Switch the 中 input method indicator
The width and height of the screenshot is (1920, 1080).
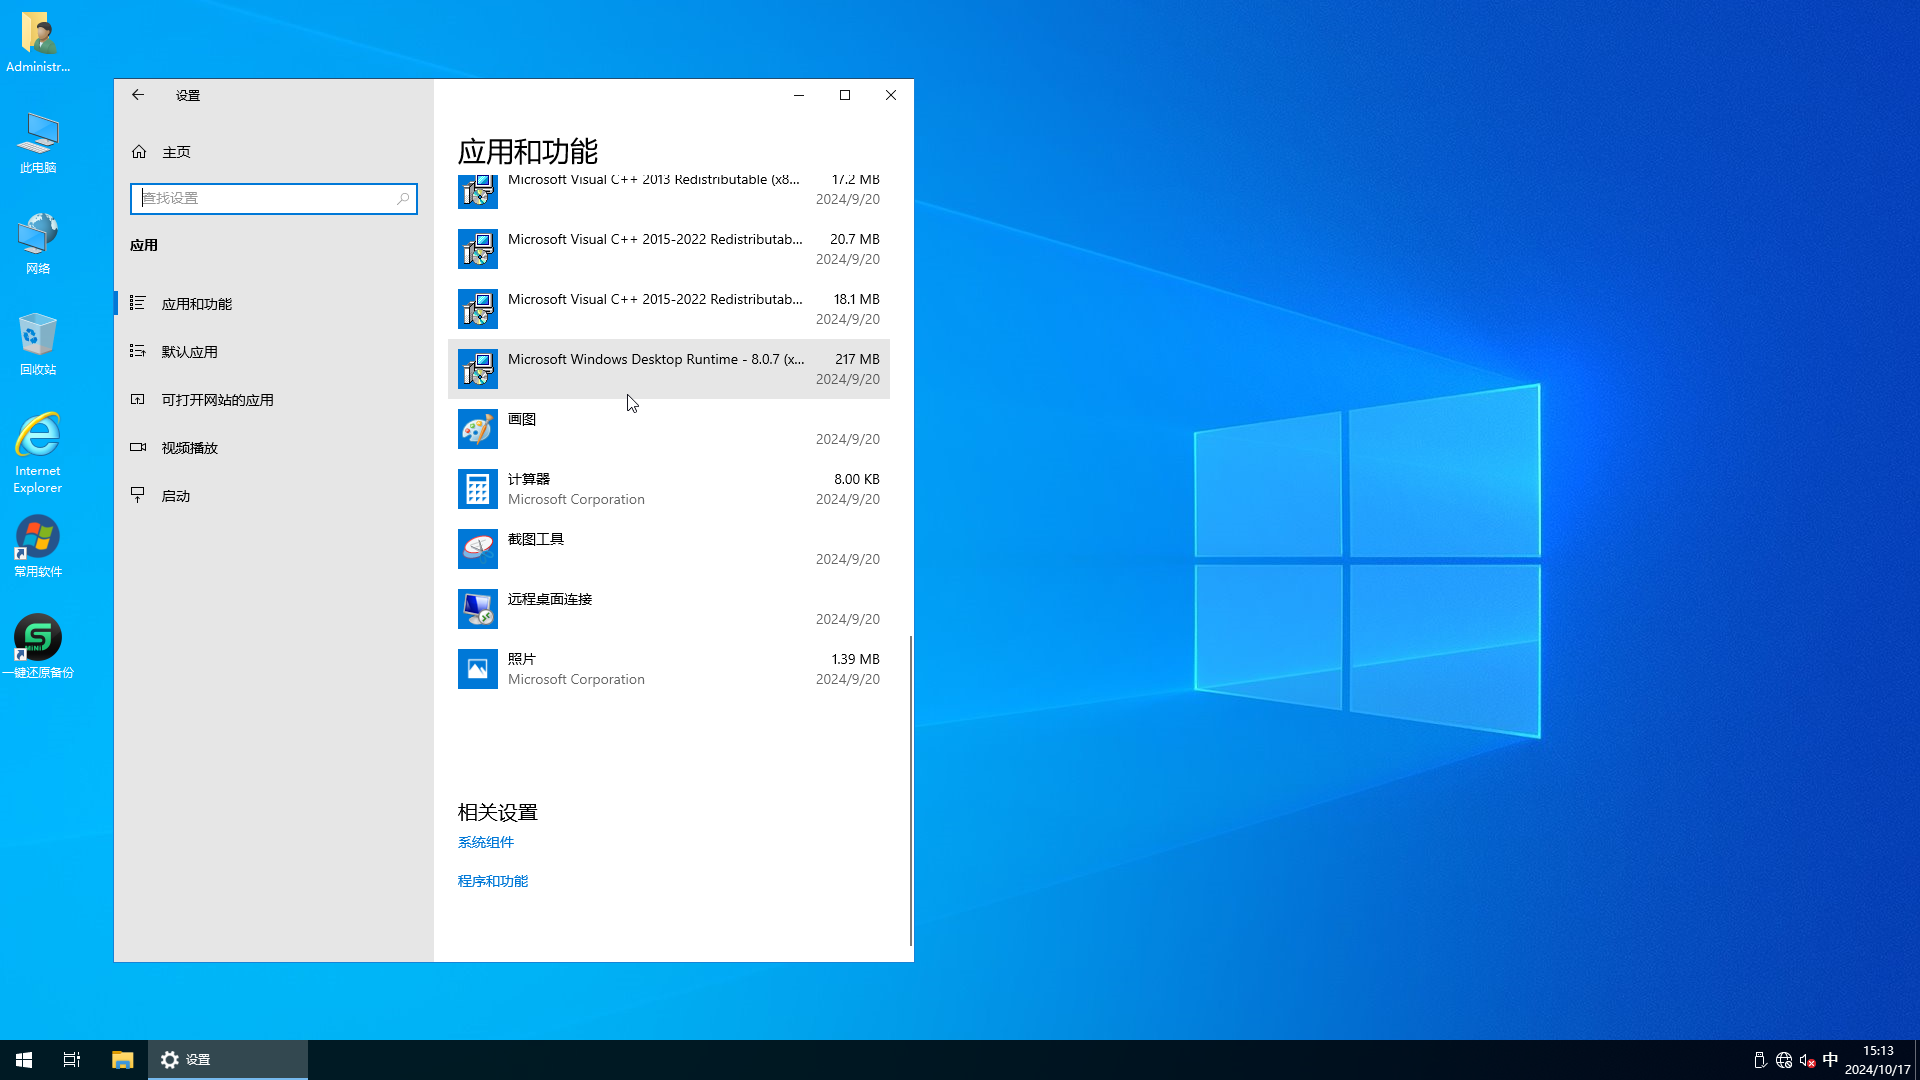[x=1830, y=1060]
